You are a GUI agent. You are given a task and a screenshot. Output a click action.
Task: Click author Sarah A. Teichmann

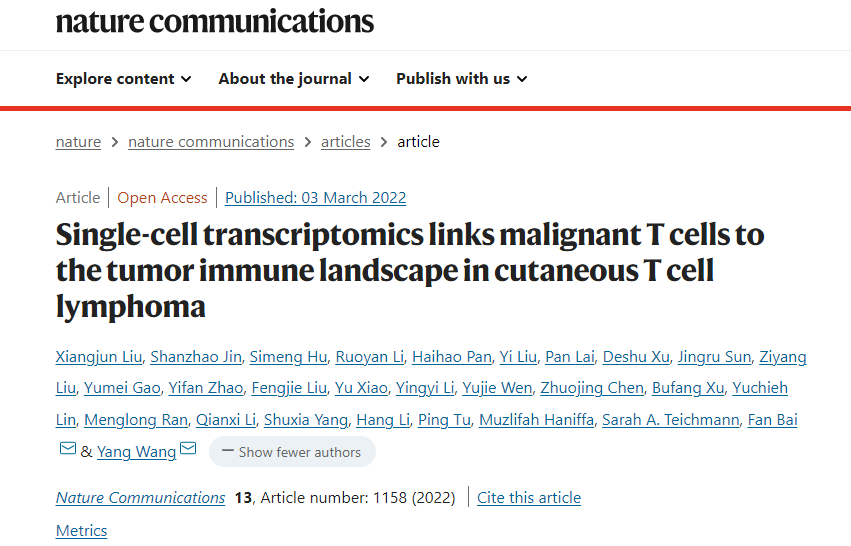[x=669, y=420]
